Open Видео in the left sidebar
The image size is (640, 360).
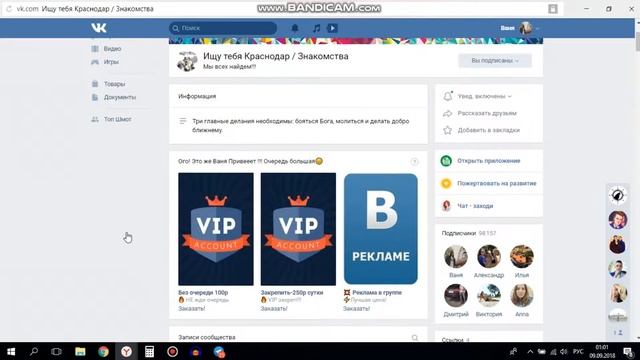pyautogui.click(x=112, y=49)
